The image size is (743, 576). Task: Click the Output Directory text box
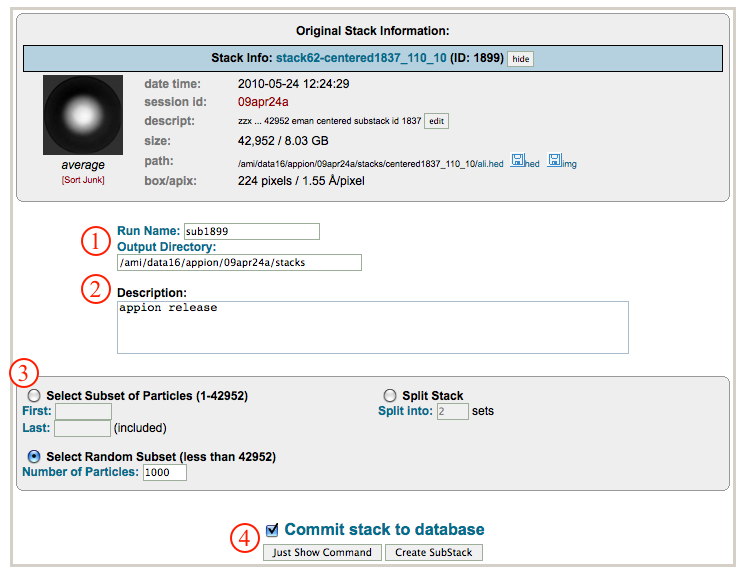click(x=239, y=262)
